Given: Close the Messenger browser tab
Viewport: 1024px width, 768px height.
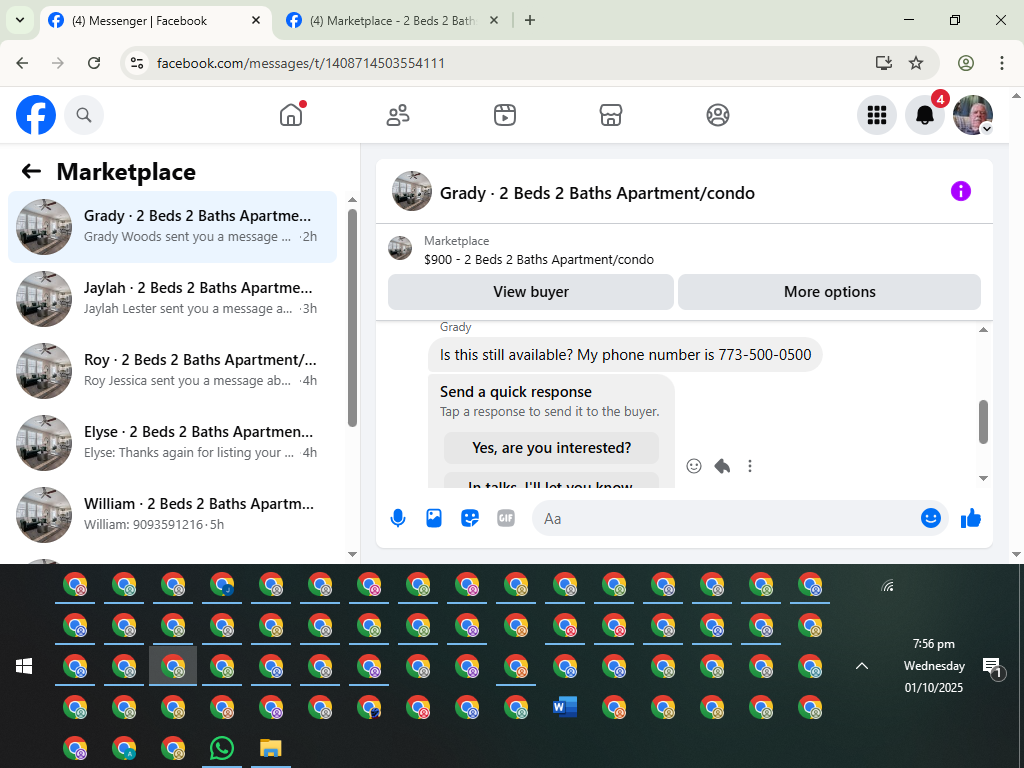Looking at the screenshot, I should click(x=256, y=20).
